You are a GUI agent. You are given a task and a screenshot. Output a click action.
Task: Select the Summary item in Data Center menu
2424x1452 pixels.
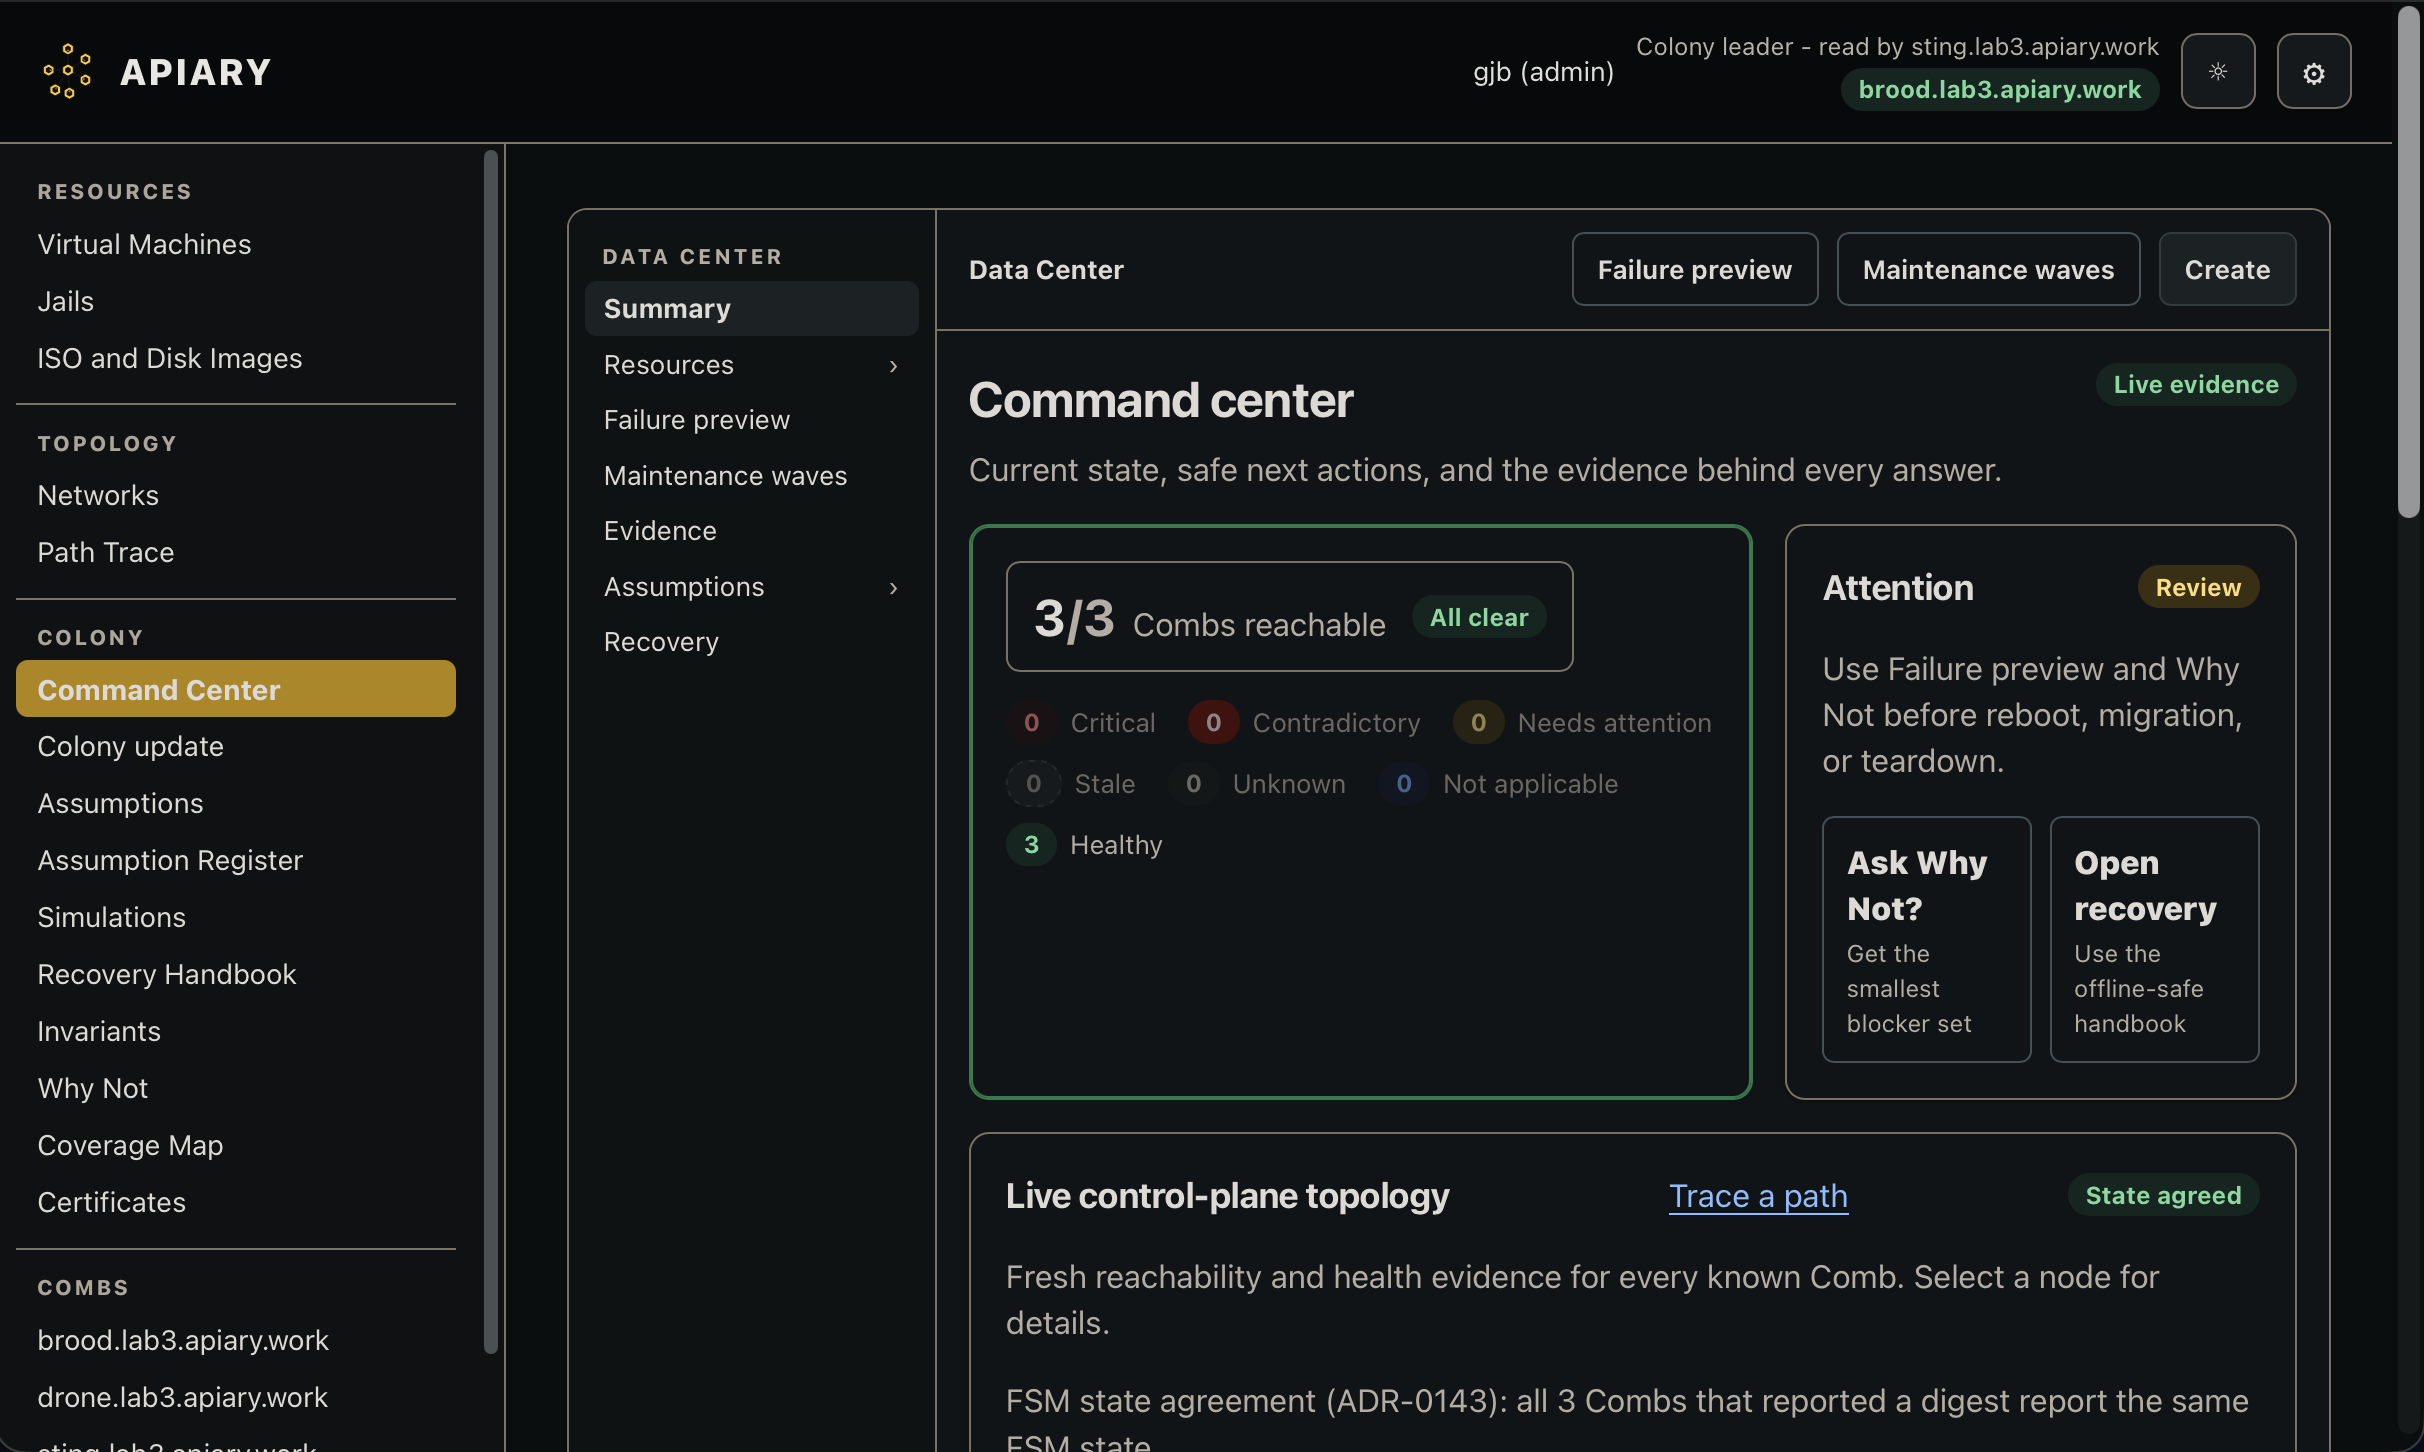[751, 309]
